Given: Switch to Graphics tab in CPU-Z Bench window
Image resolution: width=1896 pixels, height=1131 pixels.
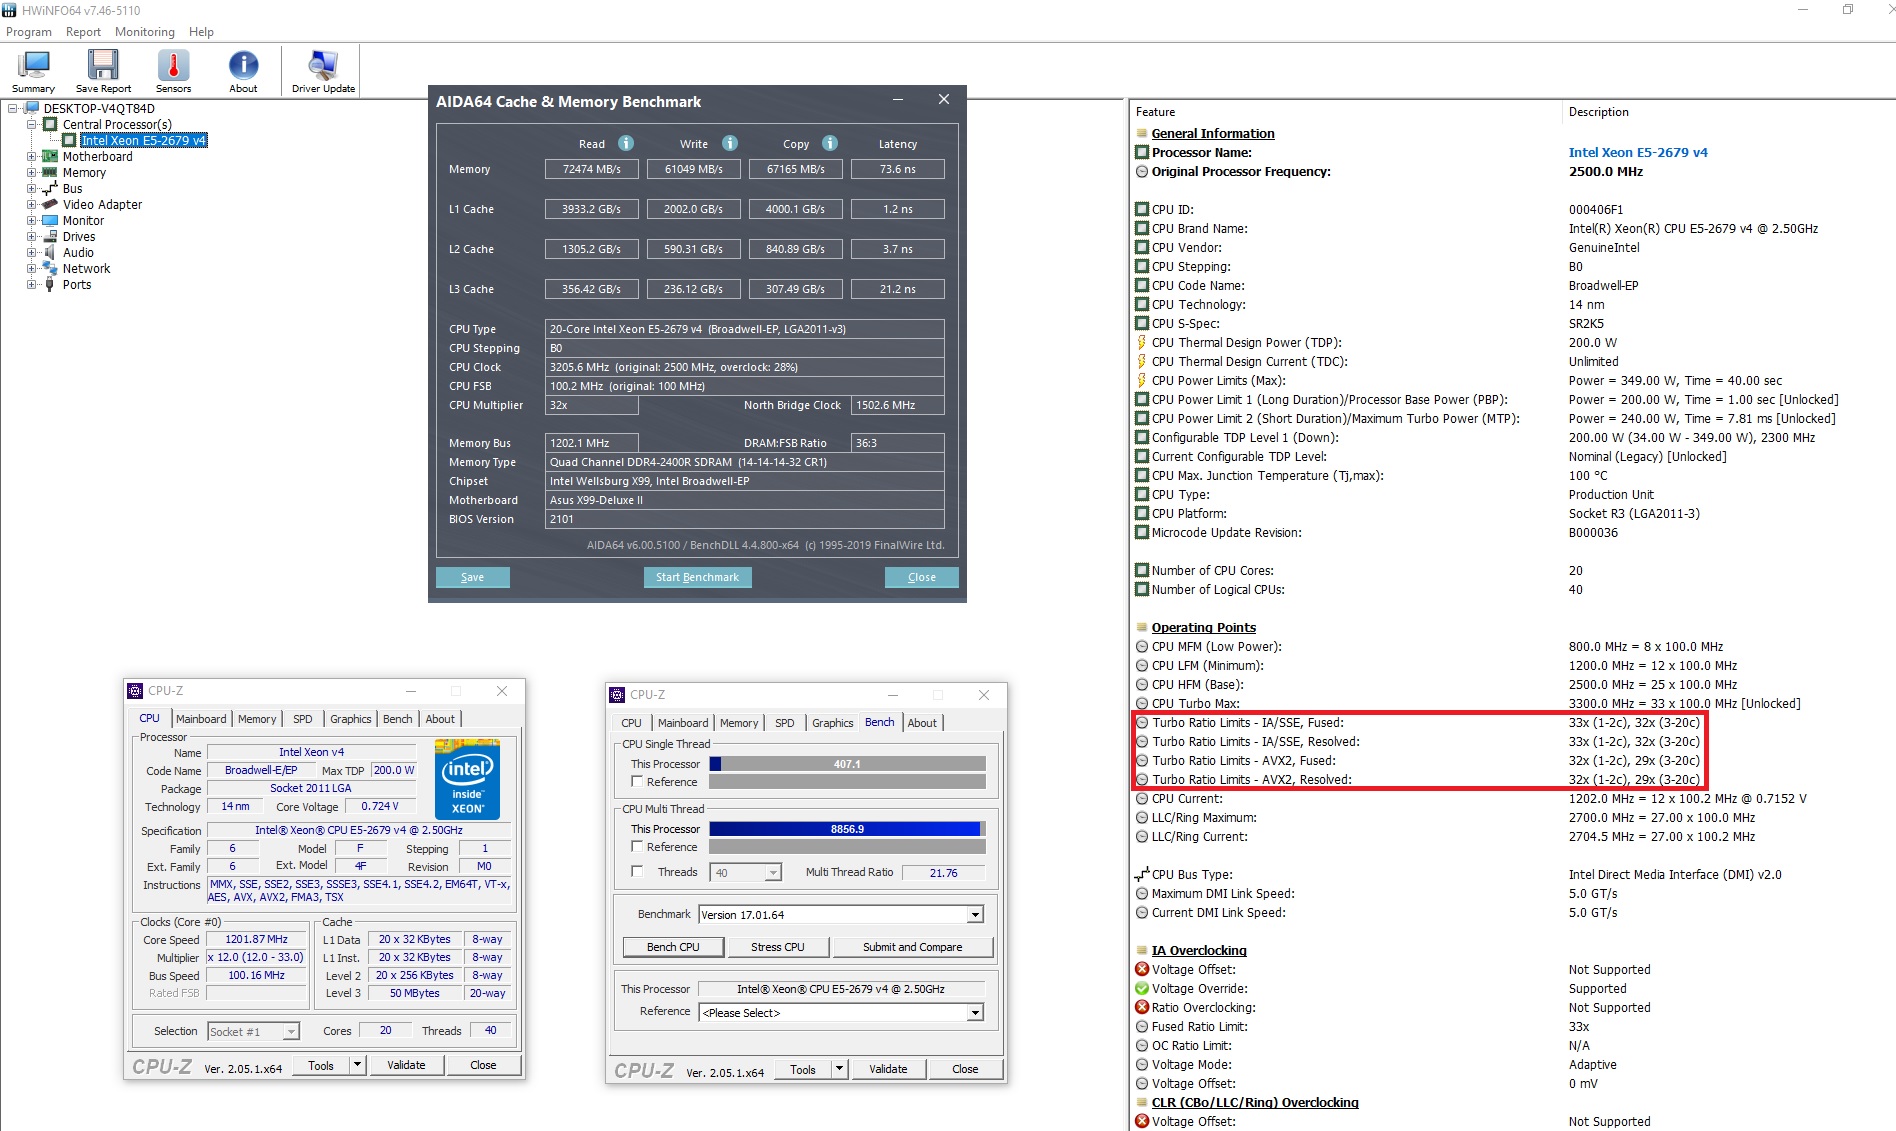Looking at the screenshot, I should pos(832,723).
